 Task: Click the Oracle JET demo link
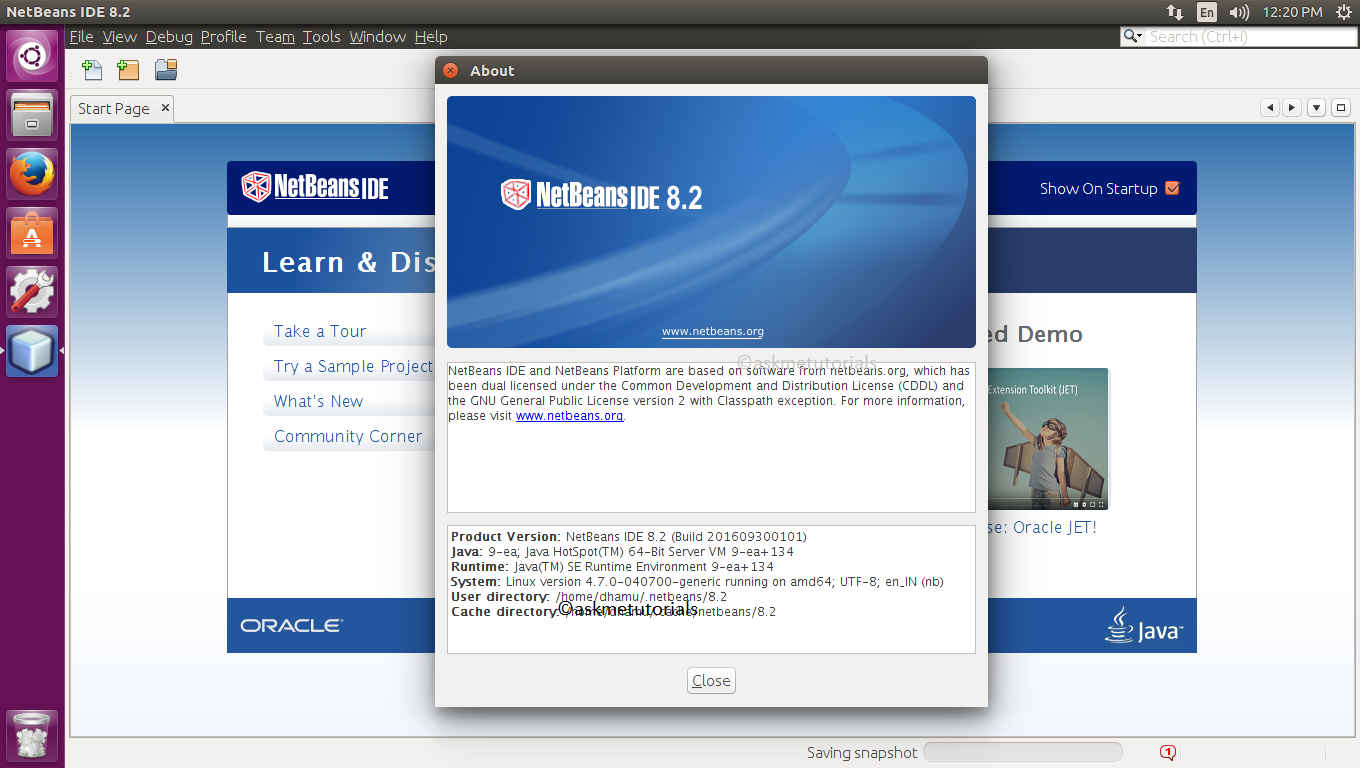tap(1042, 527)
